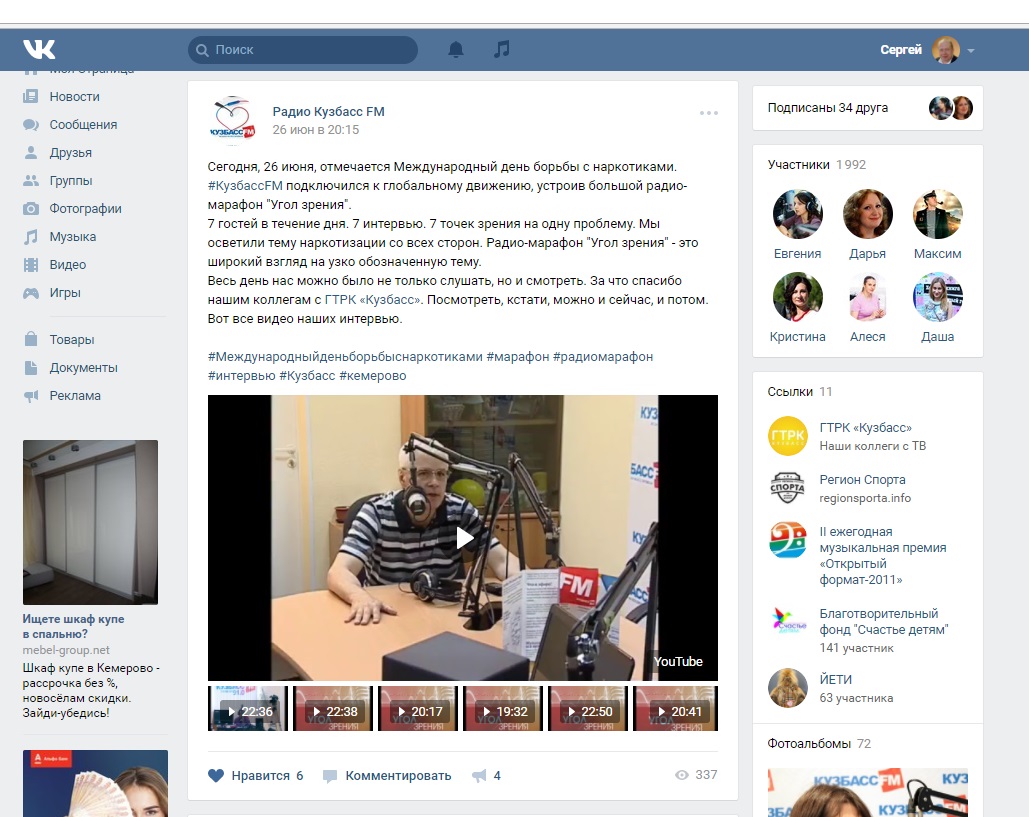Open Сергей profile avatar in header
Image resolution: width=1029 pixels, height=817 pixels.
[946, 50]
